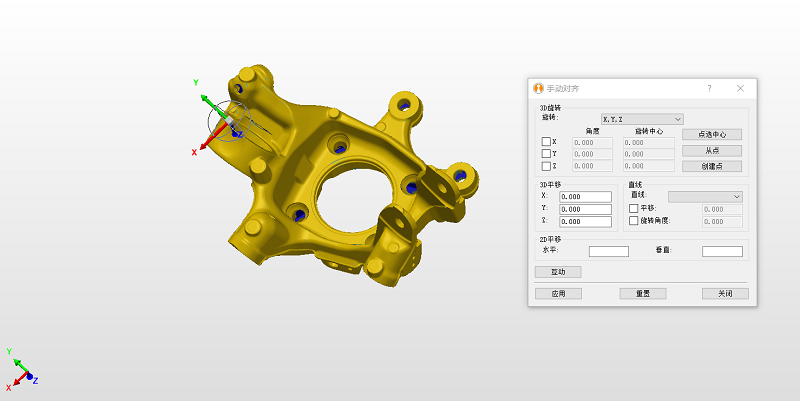Click the 2D平移 水平 input field

[608, 251]
